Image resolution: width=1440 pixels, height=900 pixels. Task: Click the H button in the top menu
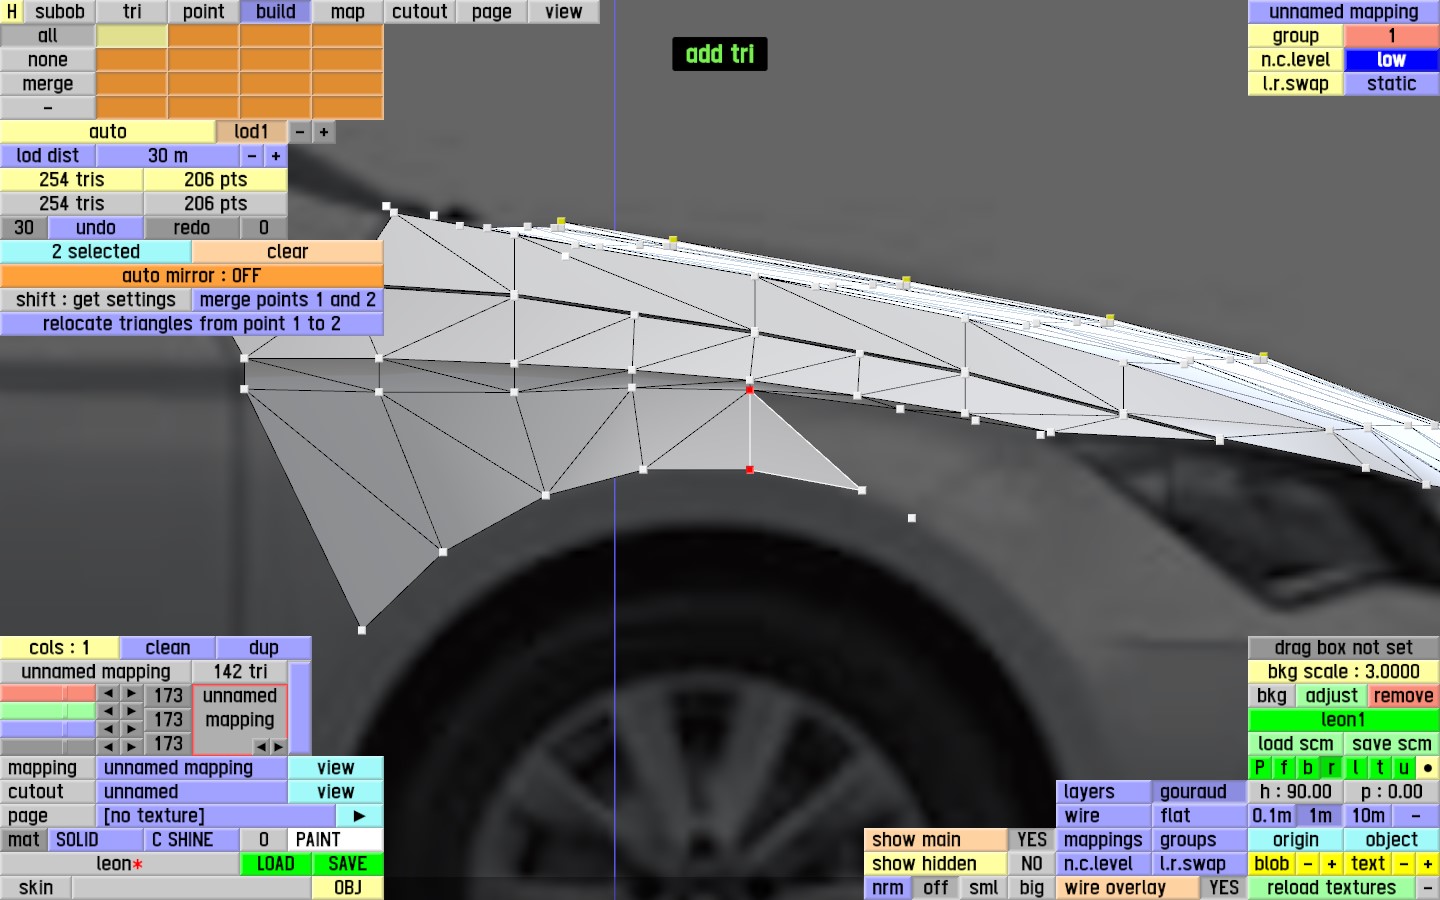[x=12, y=12]
